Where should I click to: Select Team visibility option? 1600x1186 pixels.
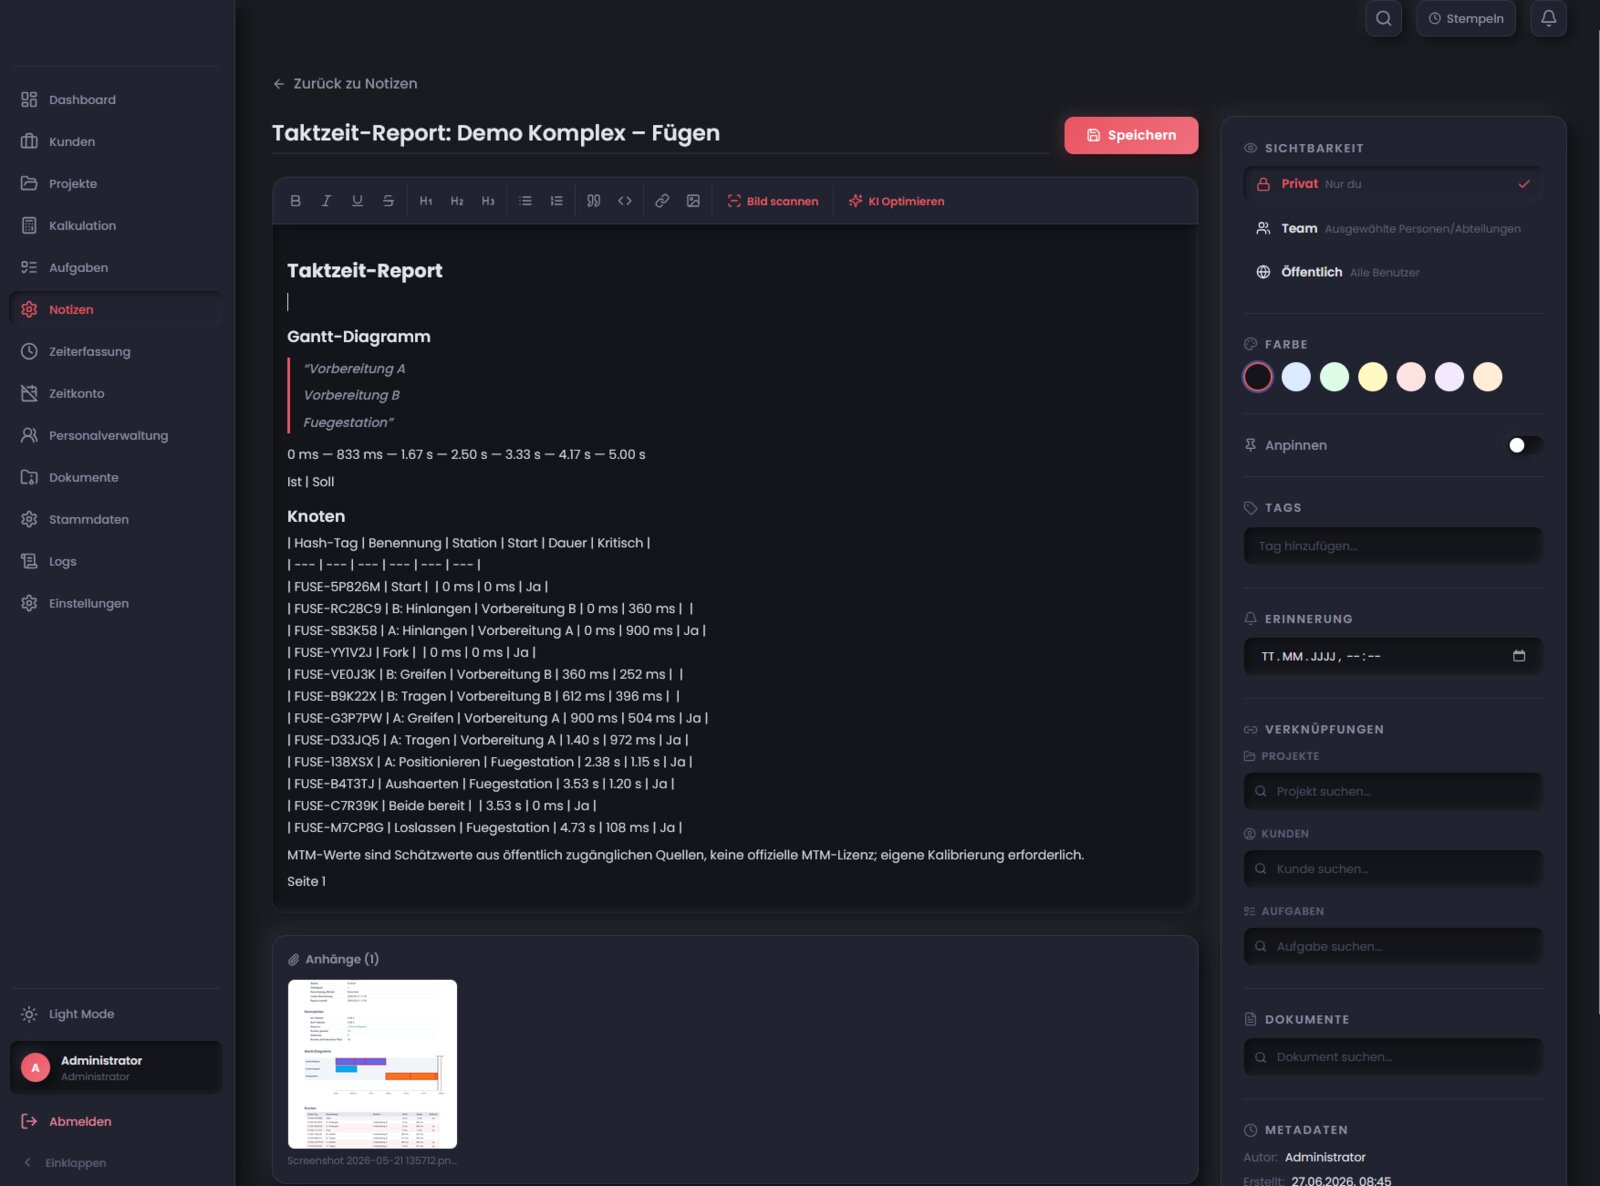[x=1393, y=229]
